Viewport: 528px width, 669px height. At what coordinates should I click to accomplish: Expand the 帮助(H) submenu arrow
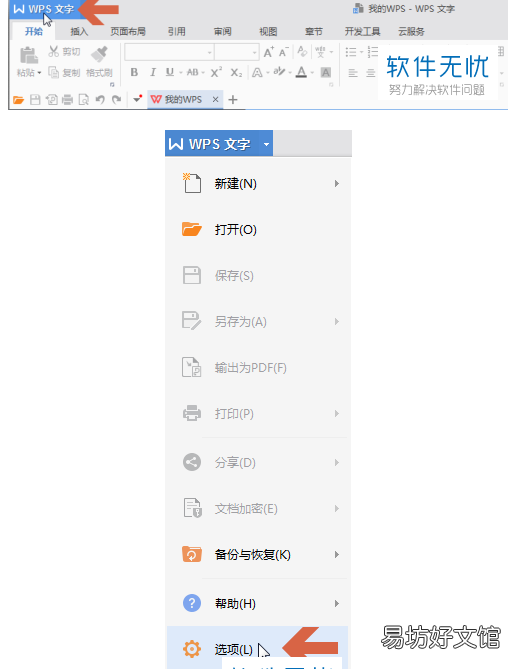[337, 603]
